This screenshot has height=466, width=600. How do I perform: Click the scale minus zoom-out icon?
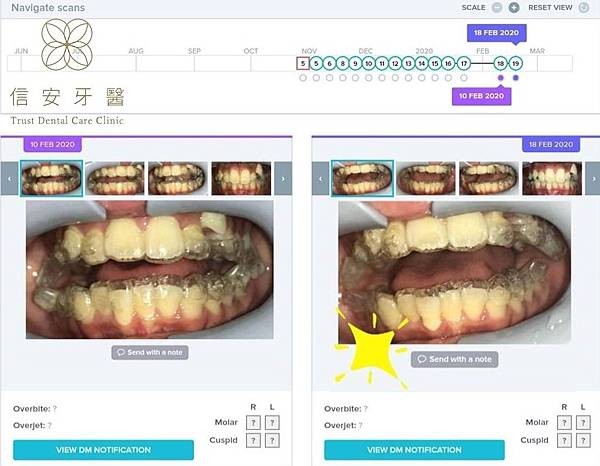[498, 7]
